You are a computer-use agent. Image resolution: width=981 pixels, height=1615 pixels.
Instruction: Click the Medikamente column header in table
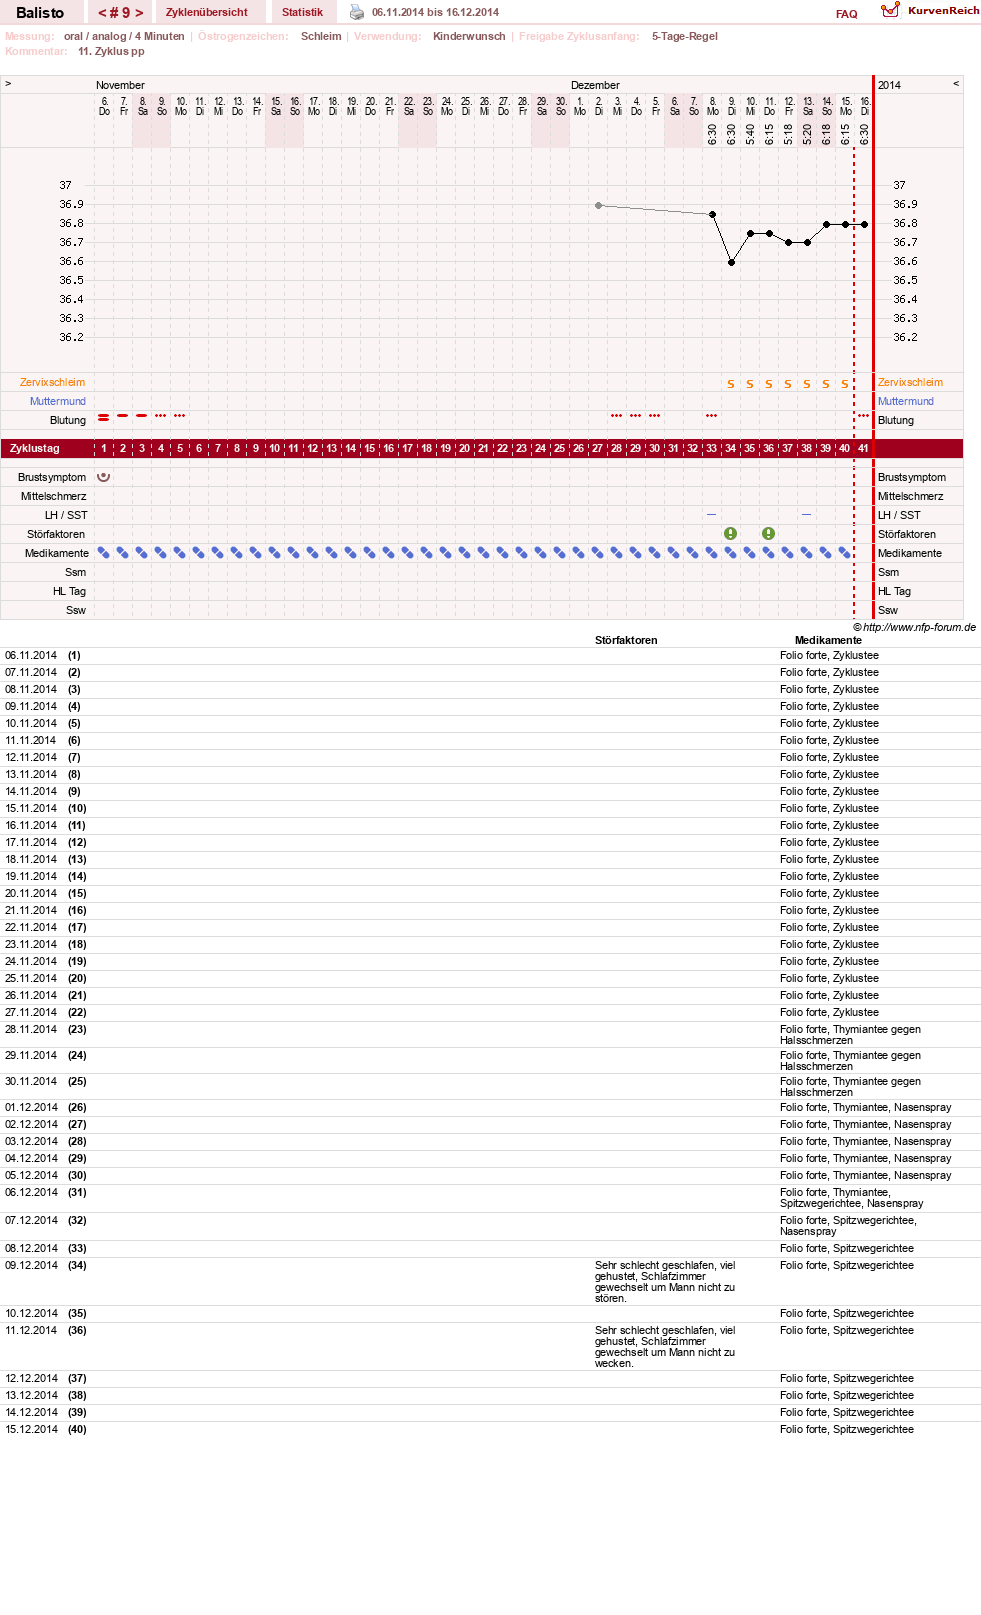point(828,640)
